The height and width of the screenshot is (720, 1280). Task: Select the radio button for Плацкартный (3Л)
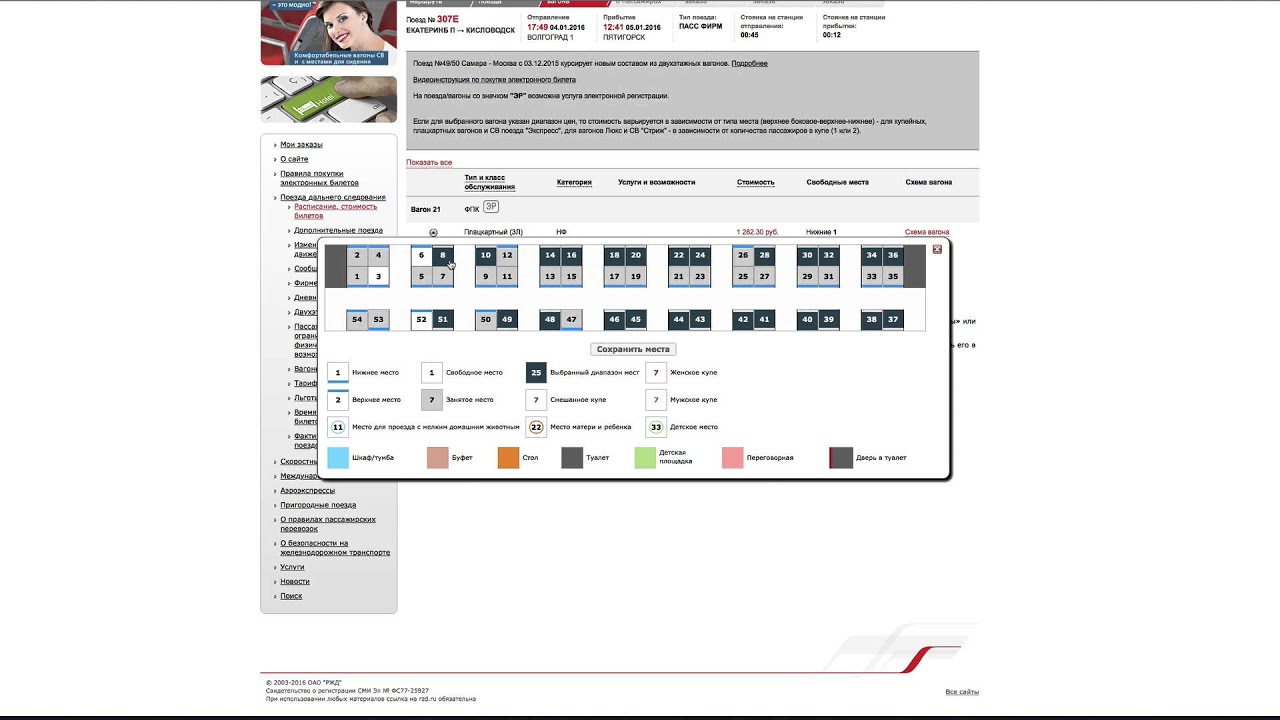pos(433,233)
